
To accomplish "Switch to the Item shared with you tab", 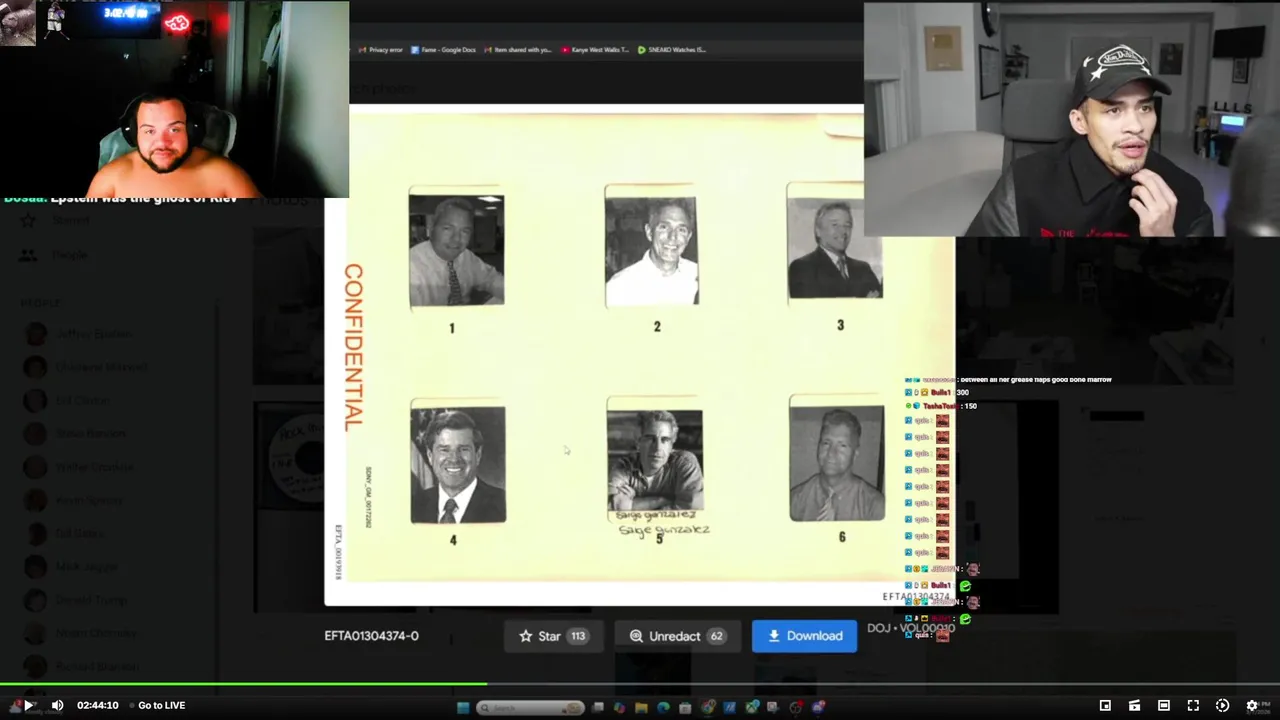I will pyautogui.click(x=517, y=49).
